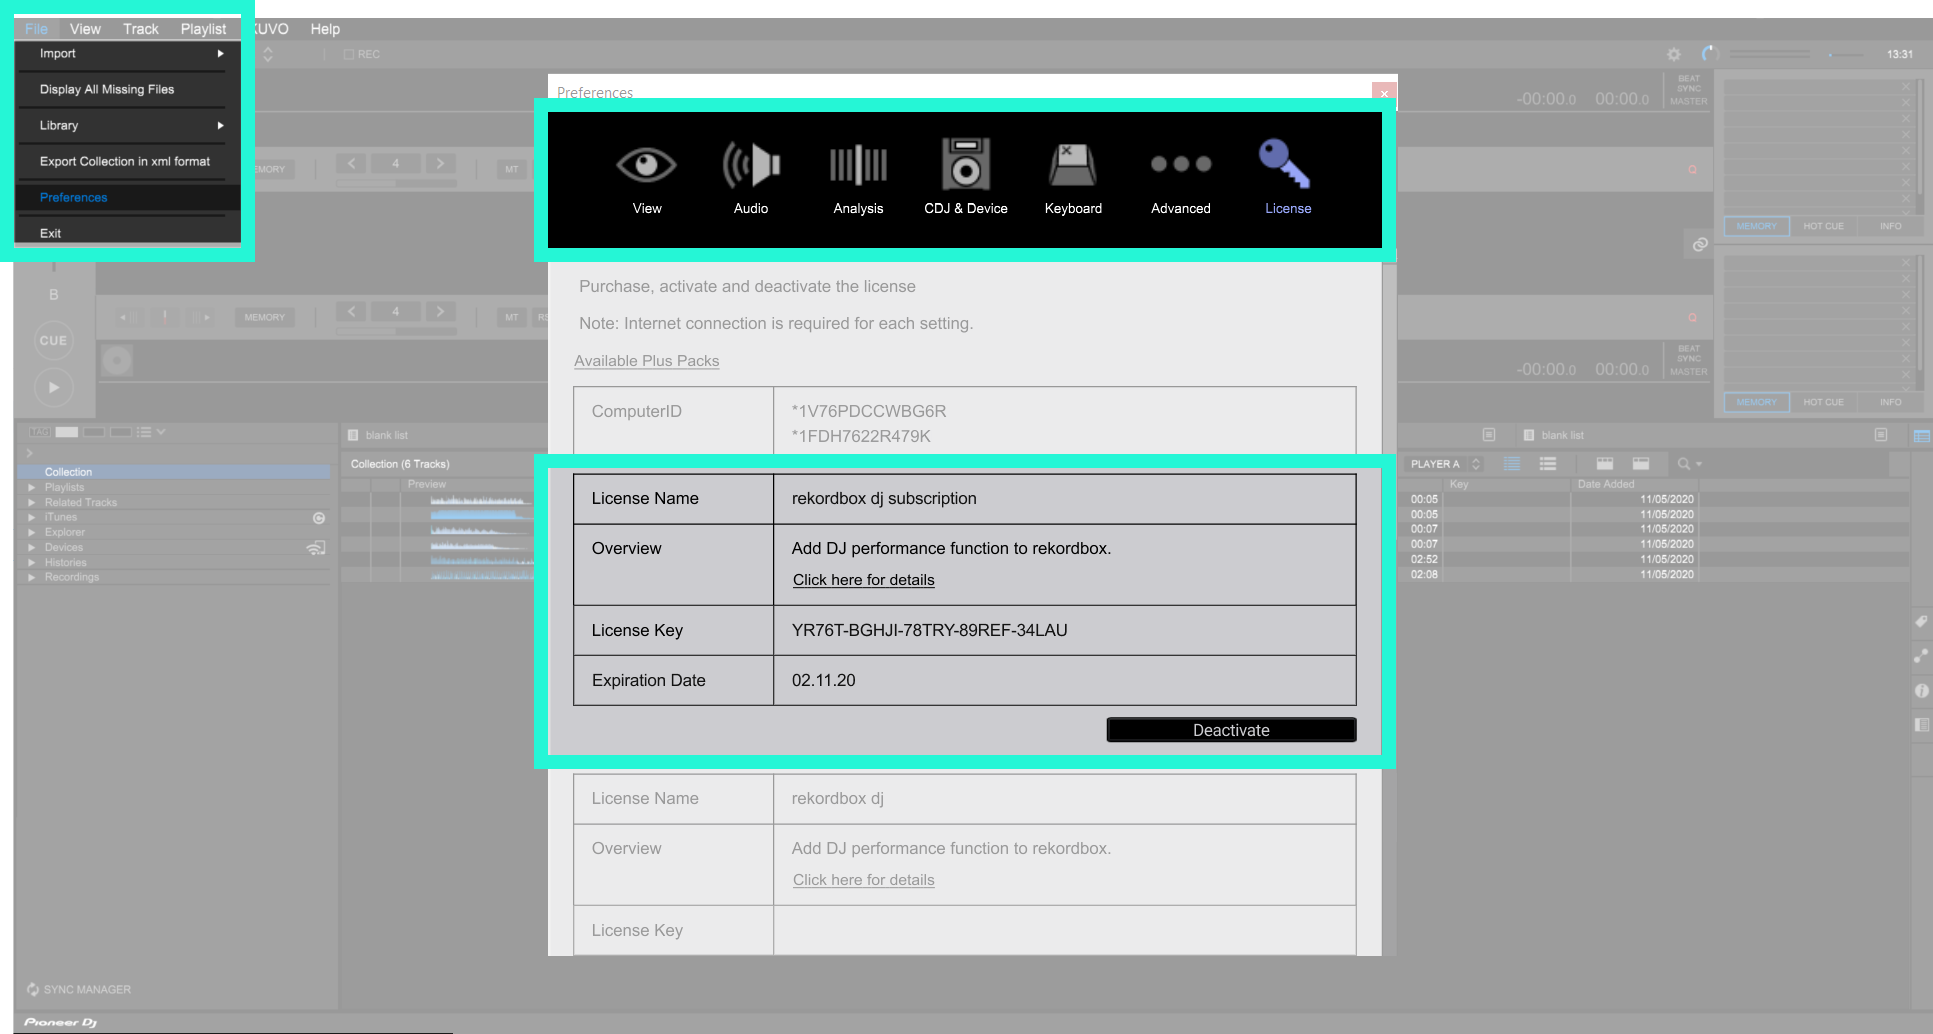This screenshot has width=1933, height=1034.
Task: Click the related tracks icon on right sidebar
Action: (1921, 656)
